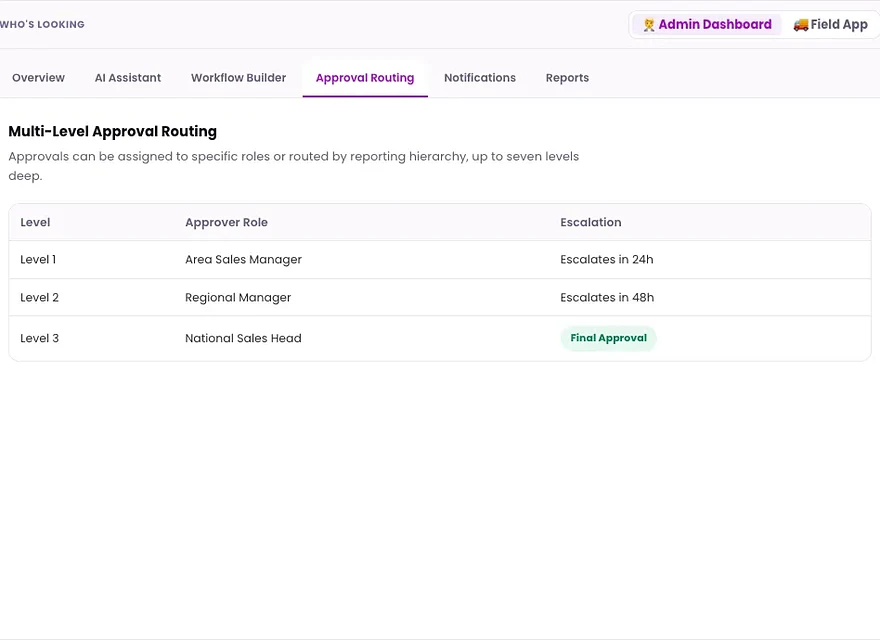The width and height of the screenshot is (880, 640).
Task: Click the Level column header
Action: coord(35,222)
